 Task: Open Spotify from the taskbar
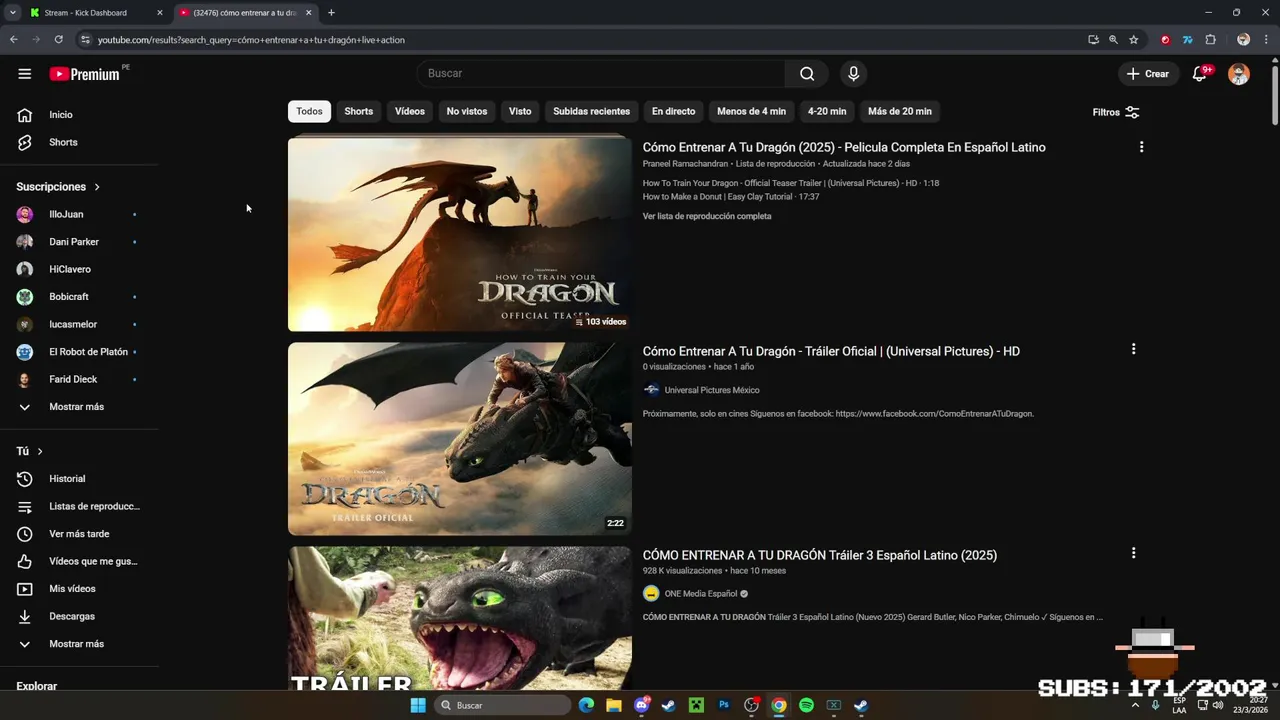806,705
